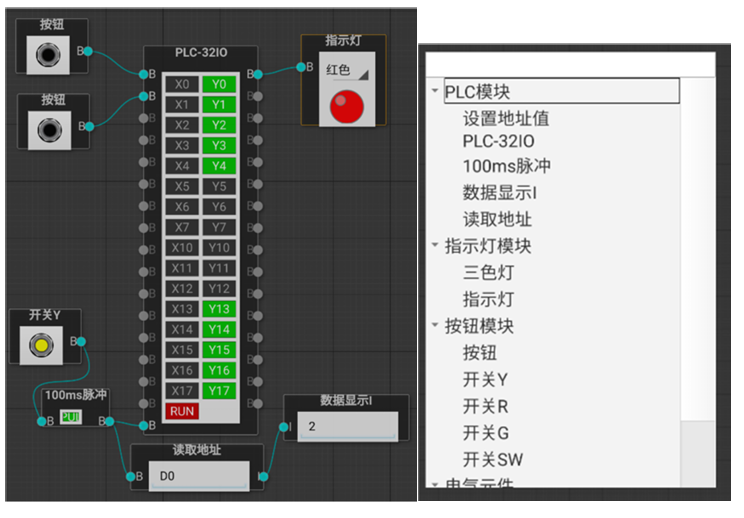This screenshot has width=744, height=518.
Task: Select 开关Y in the component tree
Action: pyautogui.click(x=485, y=379)
